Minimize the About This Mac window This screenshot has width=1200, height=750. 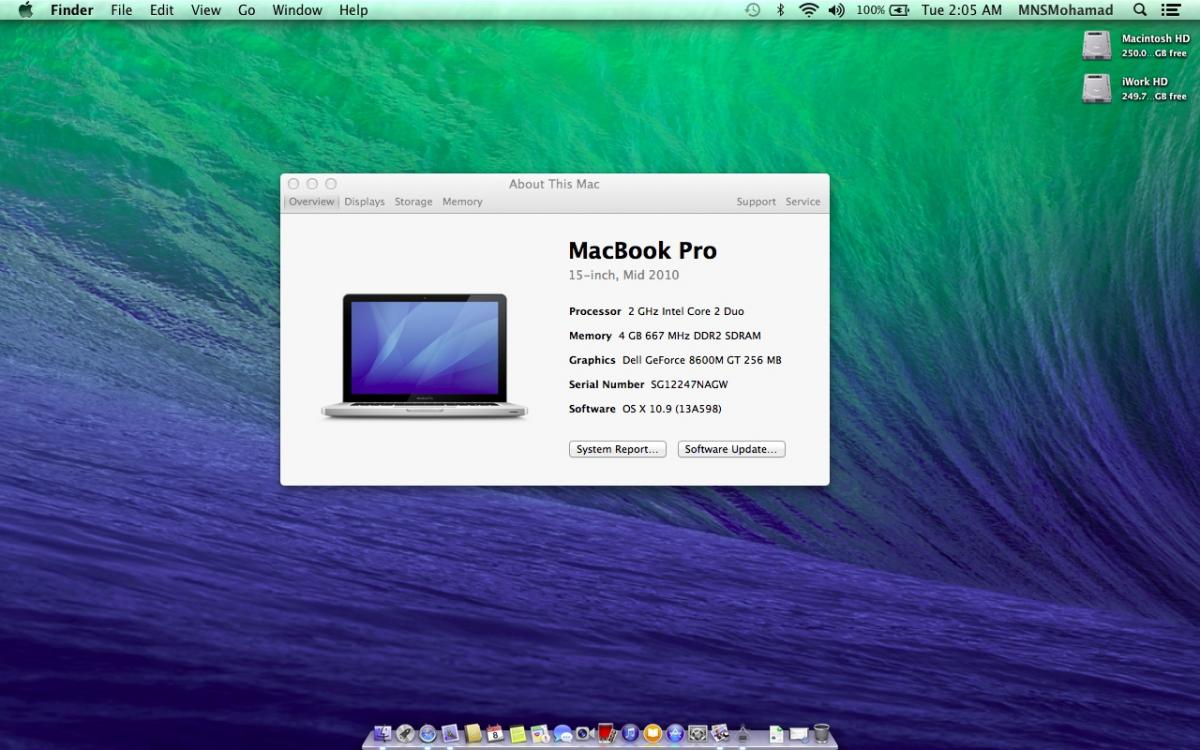point(312,184)
